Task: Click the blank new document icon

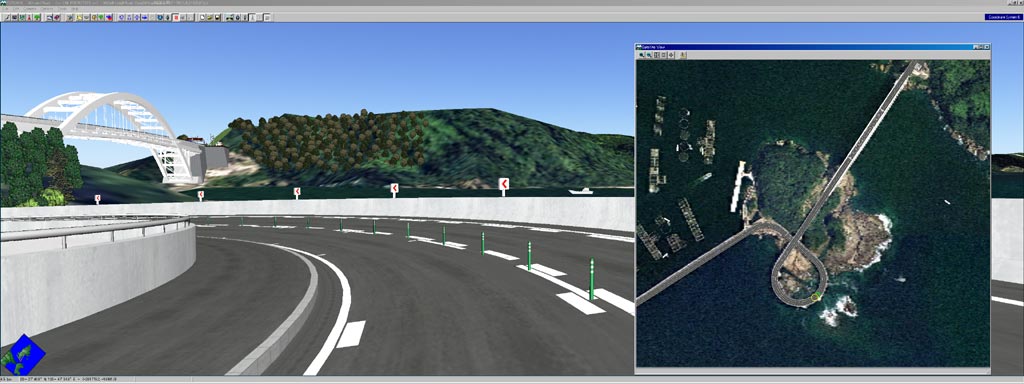Action: [202, 18]
